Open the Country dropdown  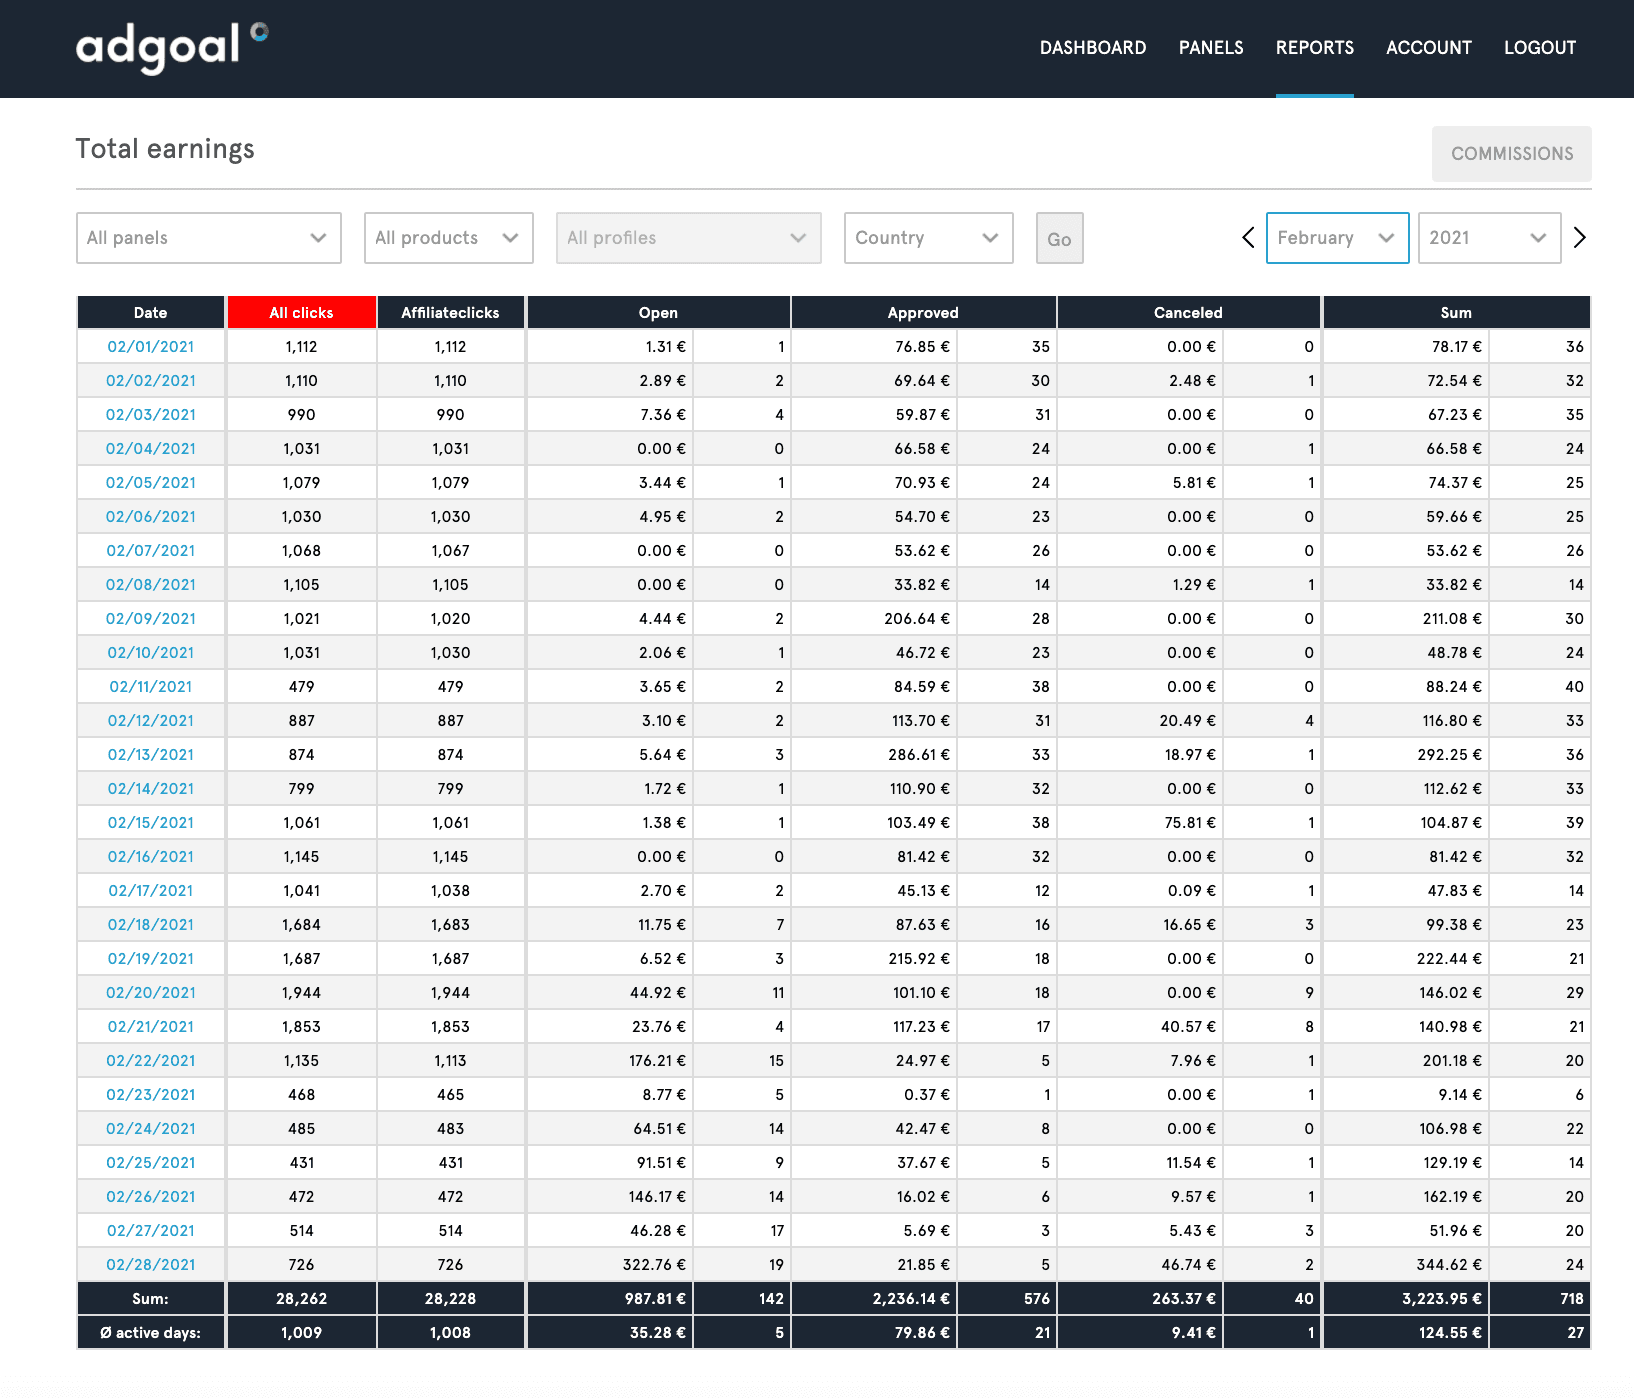(x=929, y=238)
